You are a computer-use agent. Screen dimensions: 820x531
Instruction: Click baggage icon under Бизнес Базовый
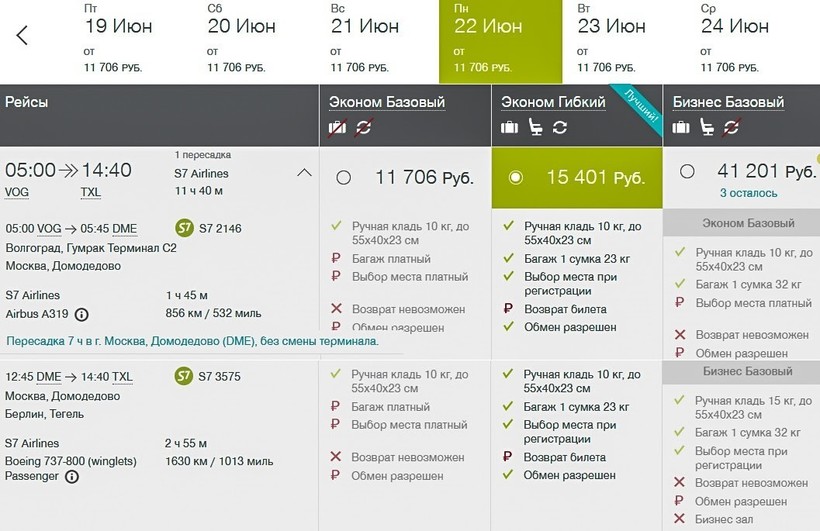point(682,127)
